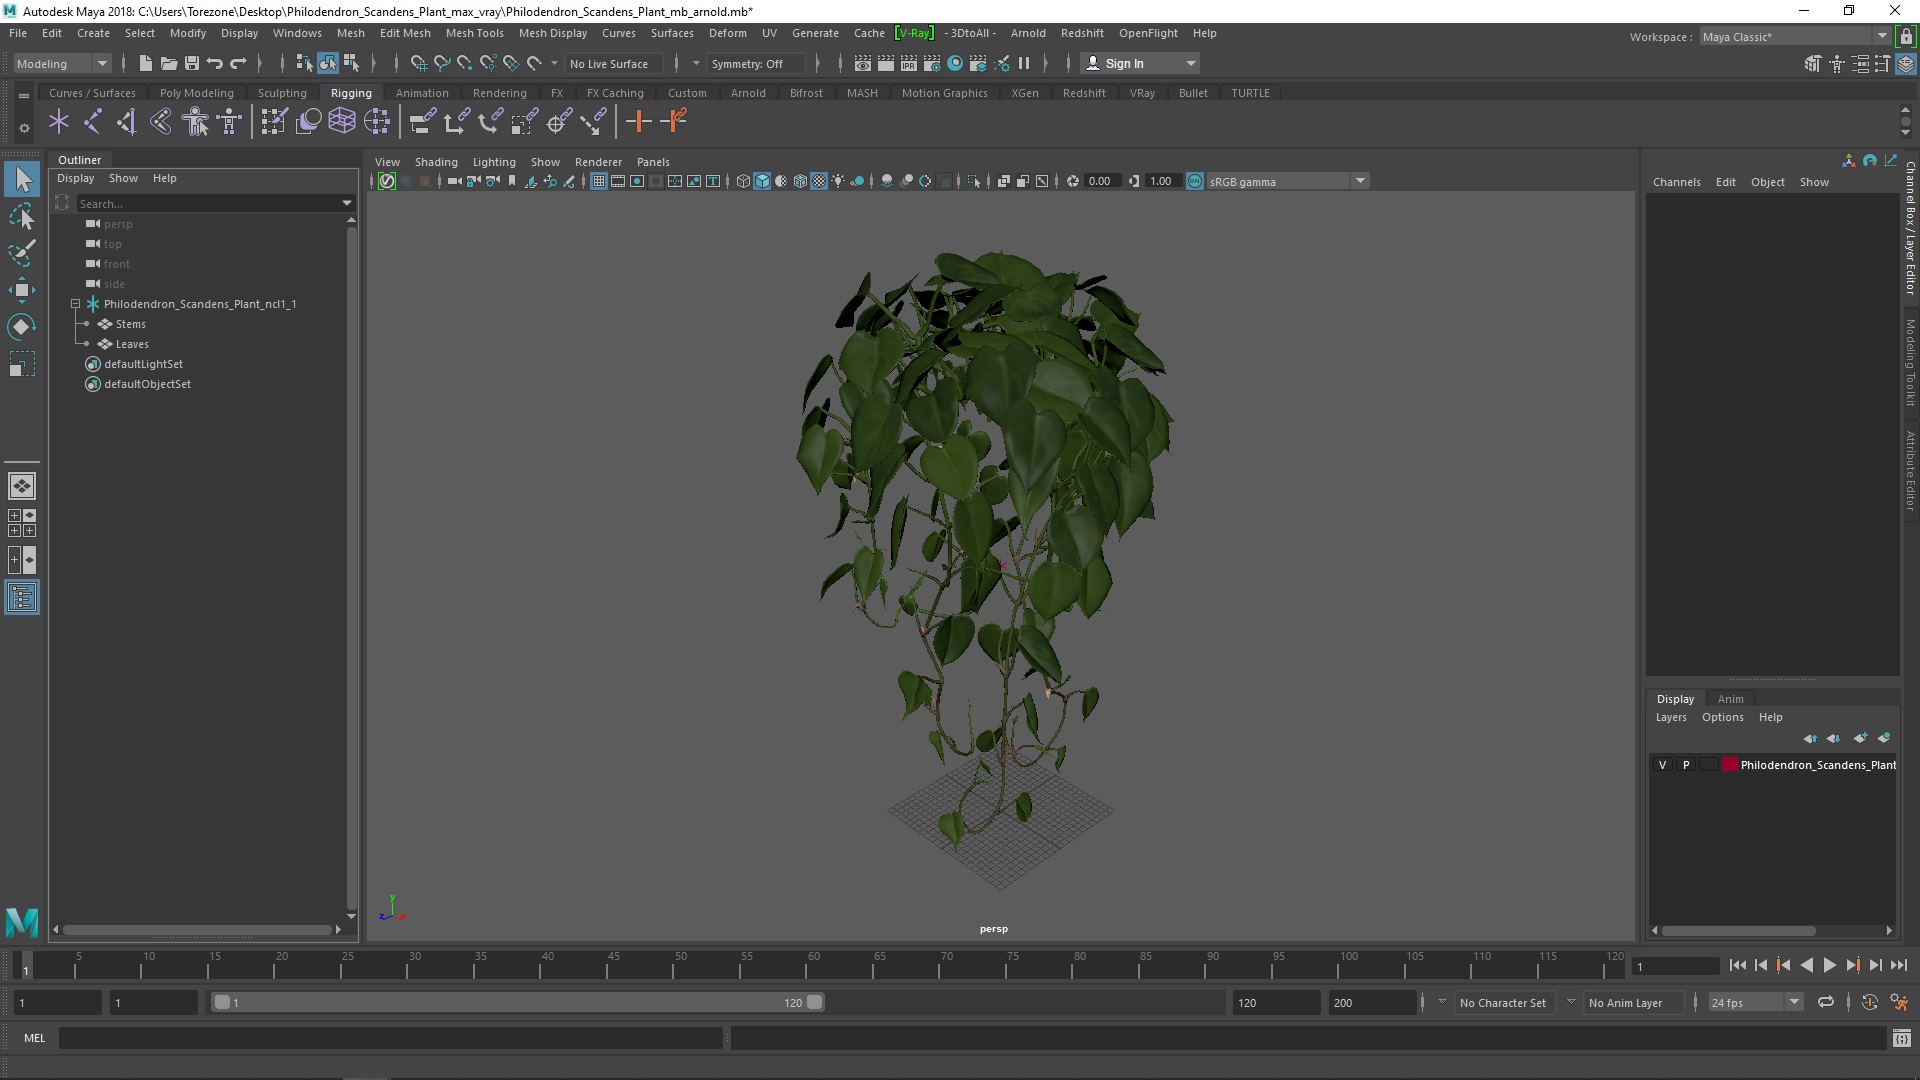Click the Save Scene icon

click(x=192, y=63)
